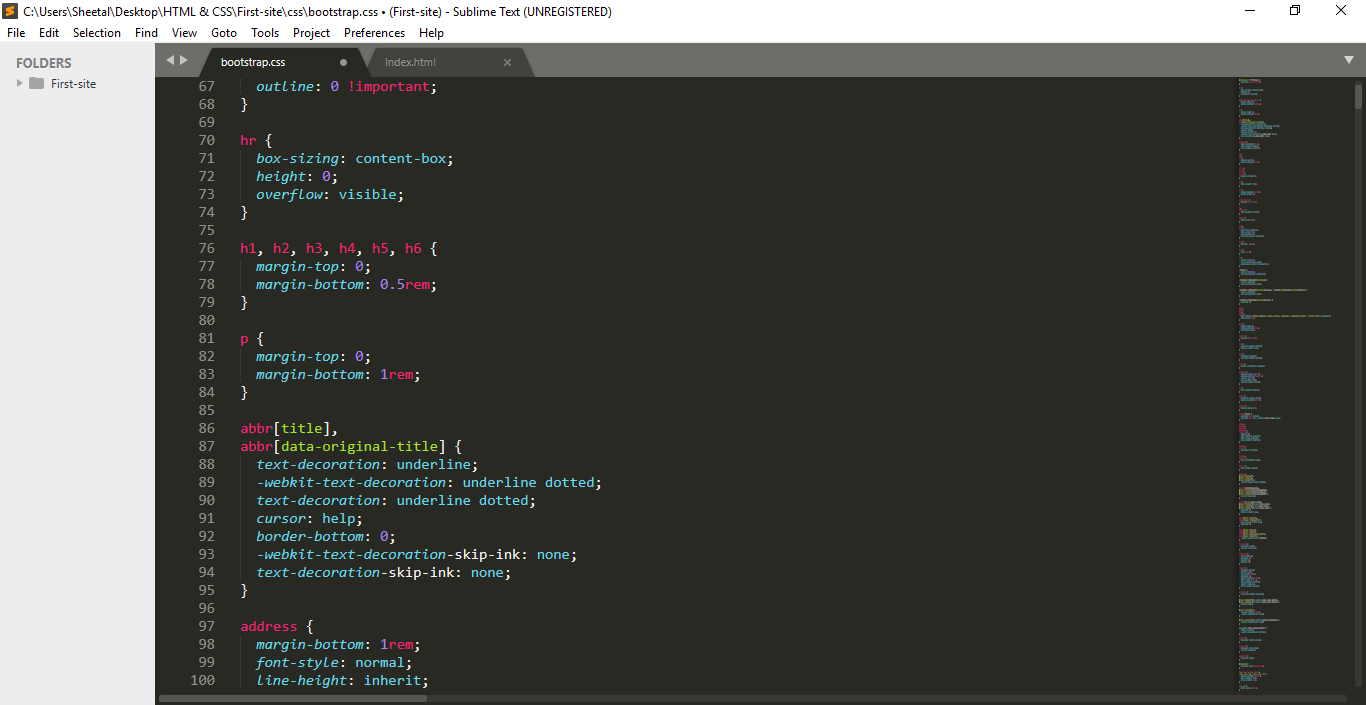Open the Tools menu
This screenshot has width=1366, height=705.
click(265, 33)
